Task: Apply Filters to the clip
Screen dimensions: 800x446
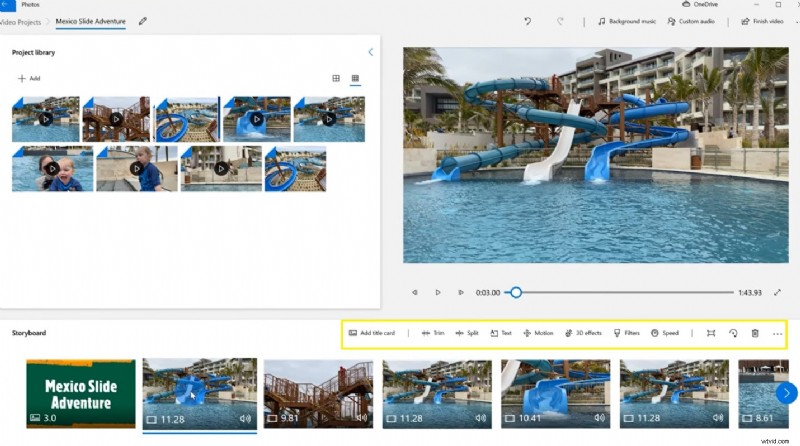Action: (626, 333)
